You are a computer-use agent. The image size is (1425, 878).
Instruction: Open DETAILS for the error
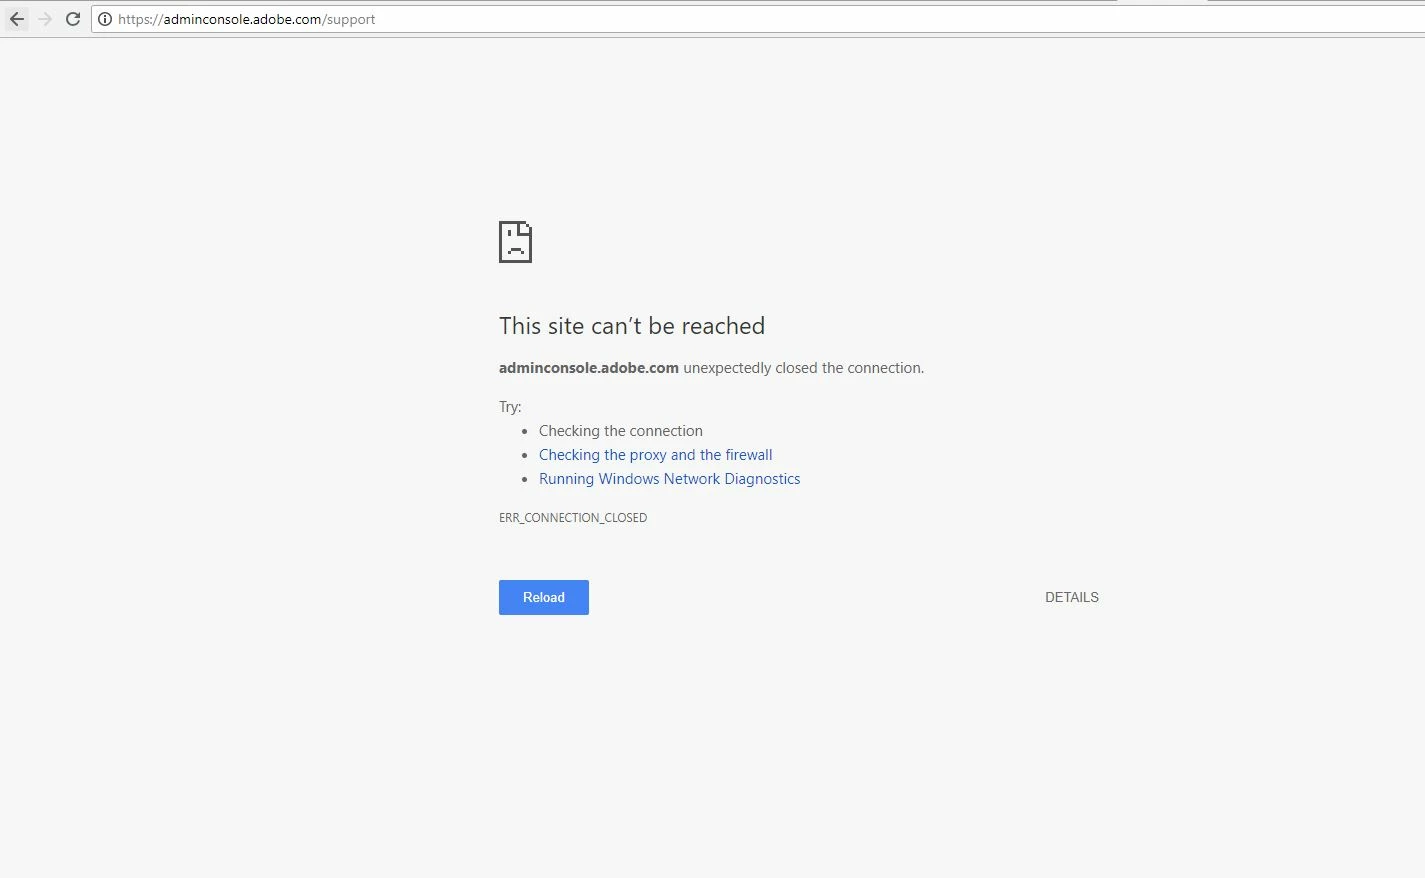coord(1072,597)
